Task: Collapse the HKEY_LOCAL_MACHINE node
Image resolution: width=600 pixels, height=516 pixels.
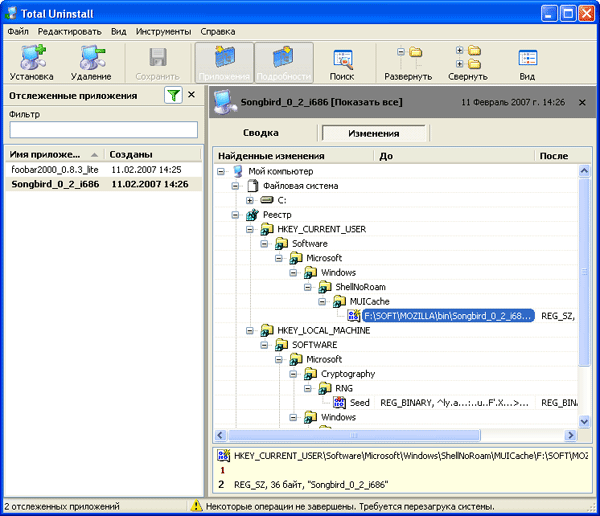Action: coord(250,330)
